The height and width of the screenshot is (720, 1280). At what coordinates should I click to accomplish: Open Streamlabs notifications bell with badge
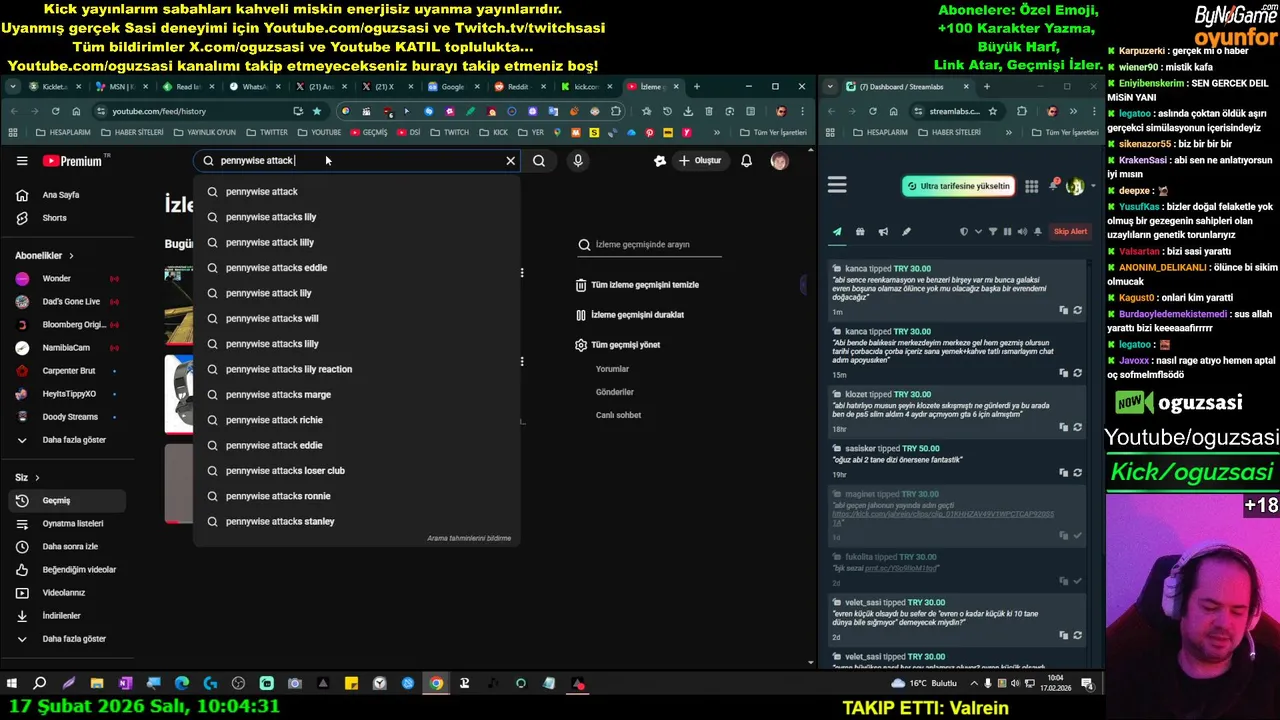pyautogui.click(x=1054, y=185)
